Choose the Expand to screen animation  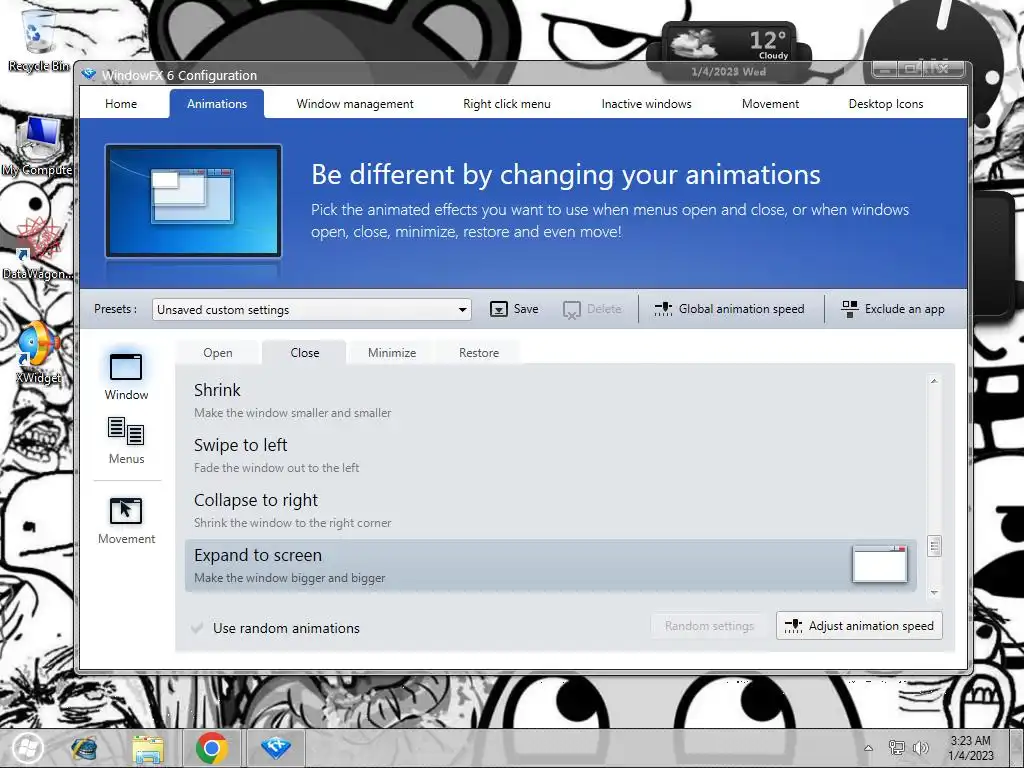(x=551, y=566)
